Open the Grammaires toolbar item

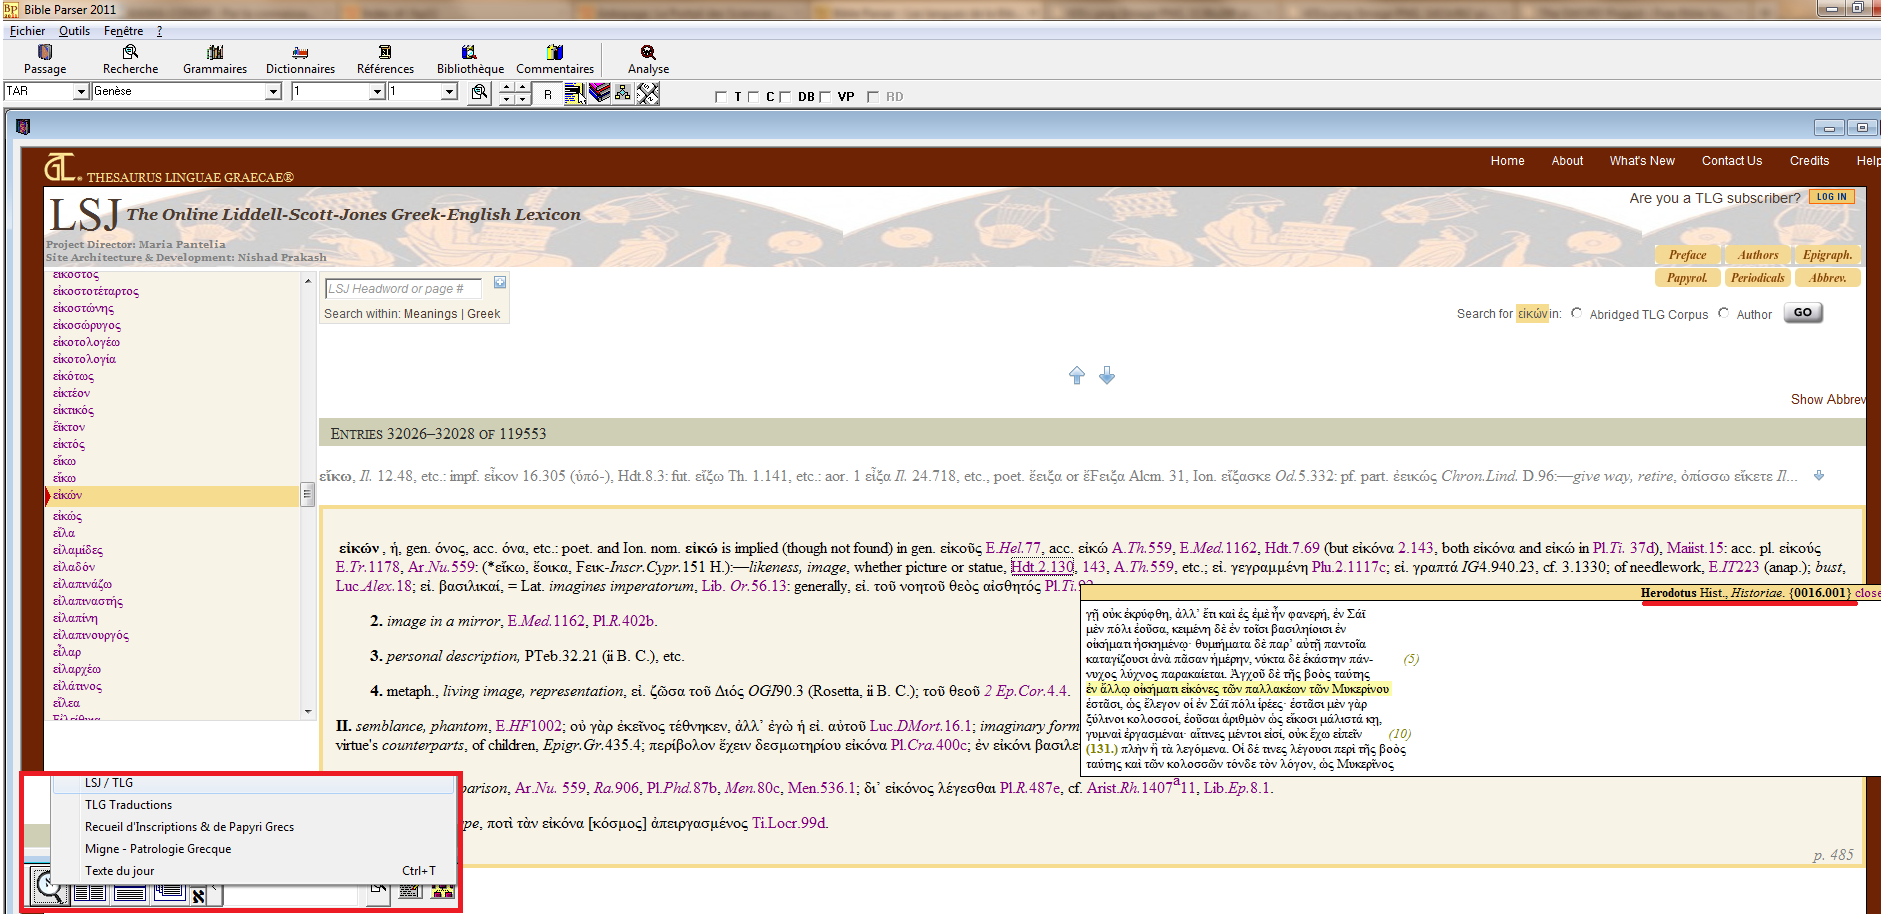215,60
